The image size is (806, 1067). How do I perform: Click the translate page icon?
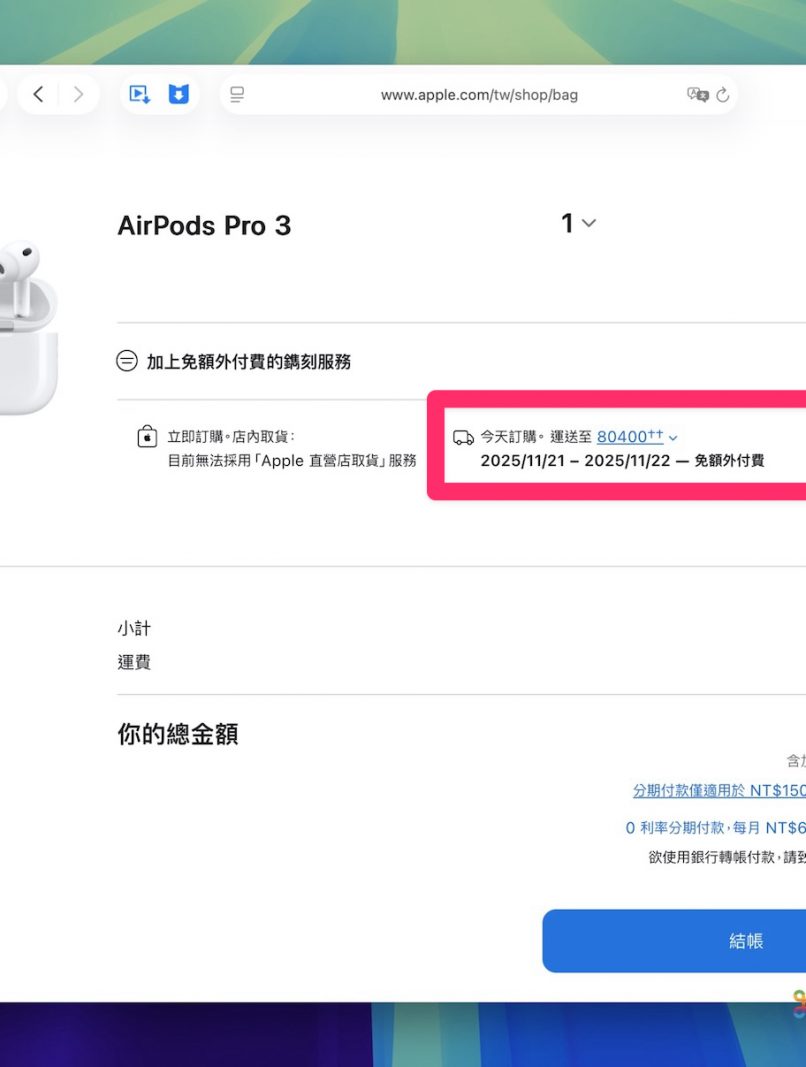click(697, 95)
